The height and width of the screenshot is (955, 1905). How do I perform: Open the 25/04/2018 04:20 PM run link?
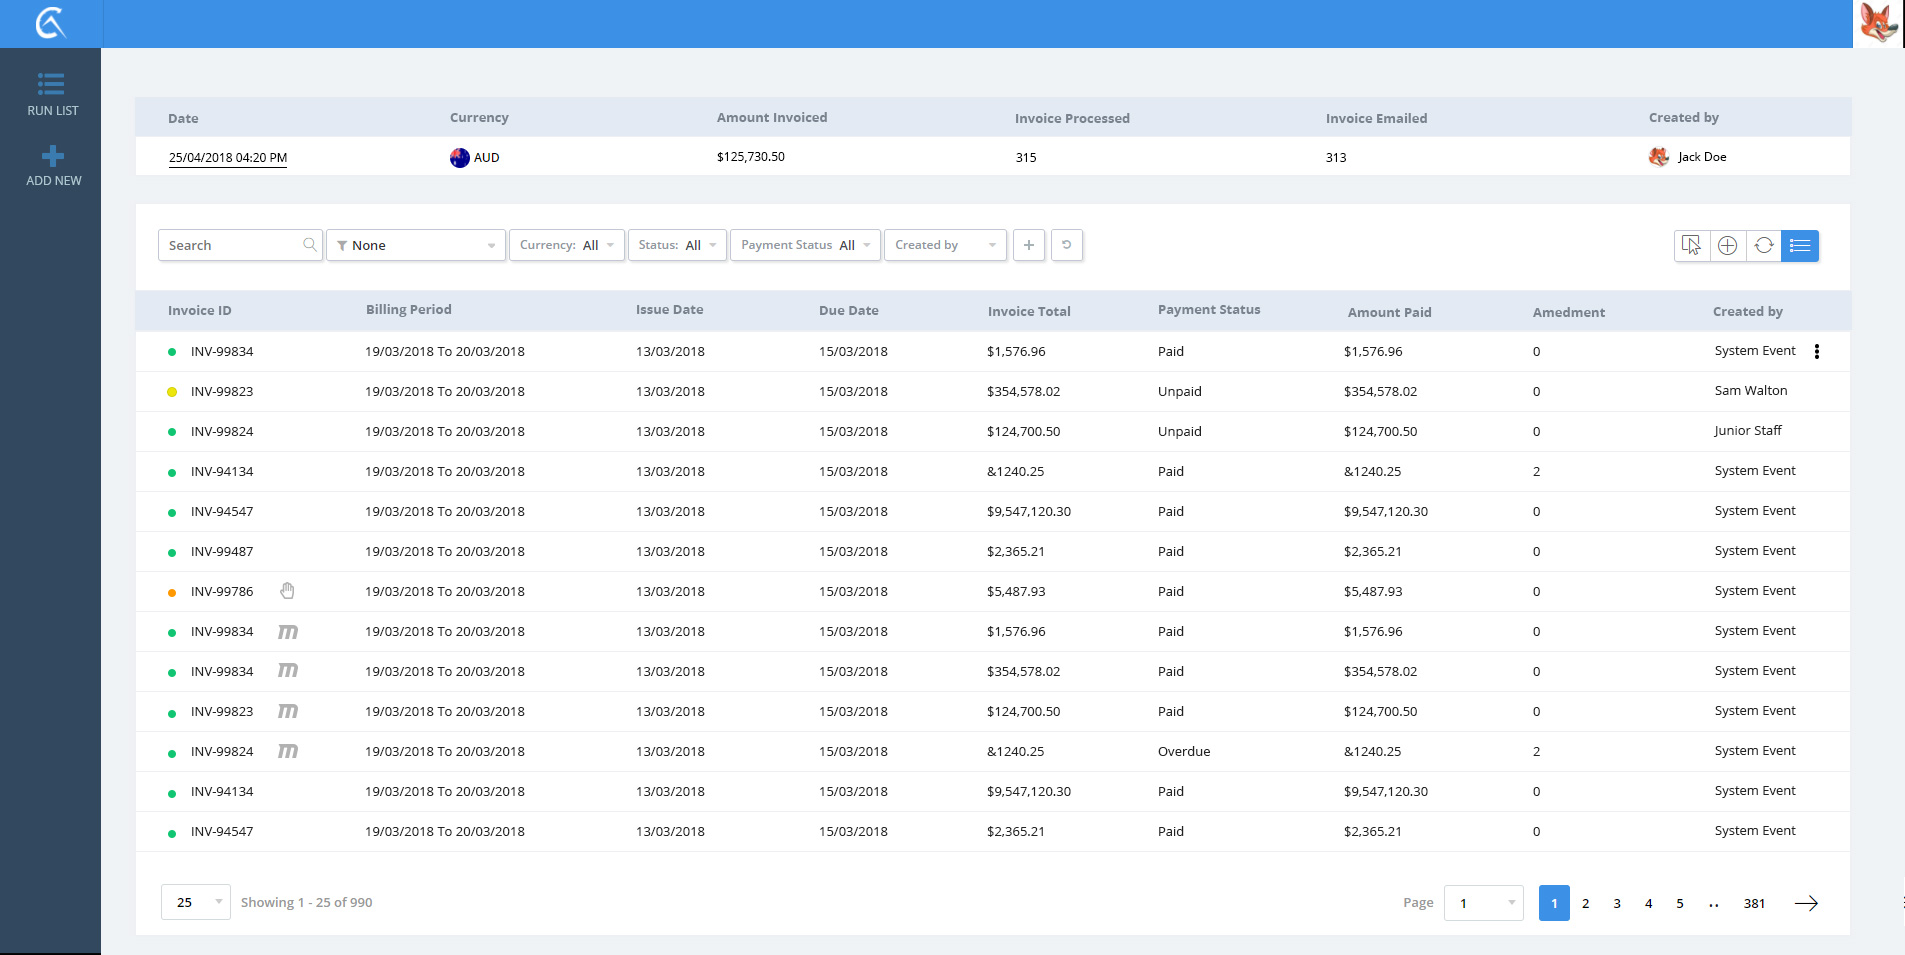tap(228, 158)
